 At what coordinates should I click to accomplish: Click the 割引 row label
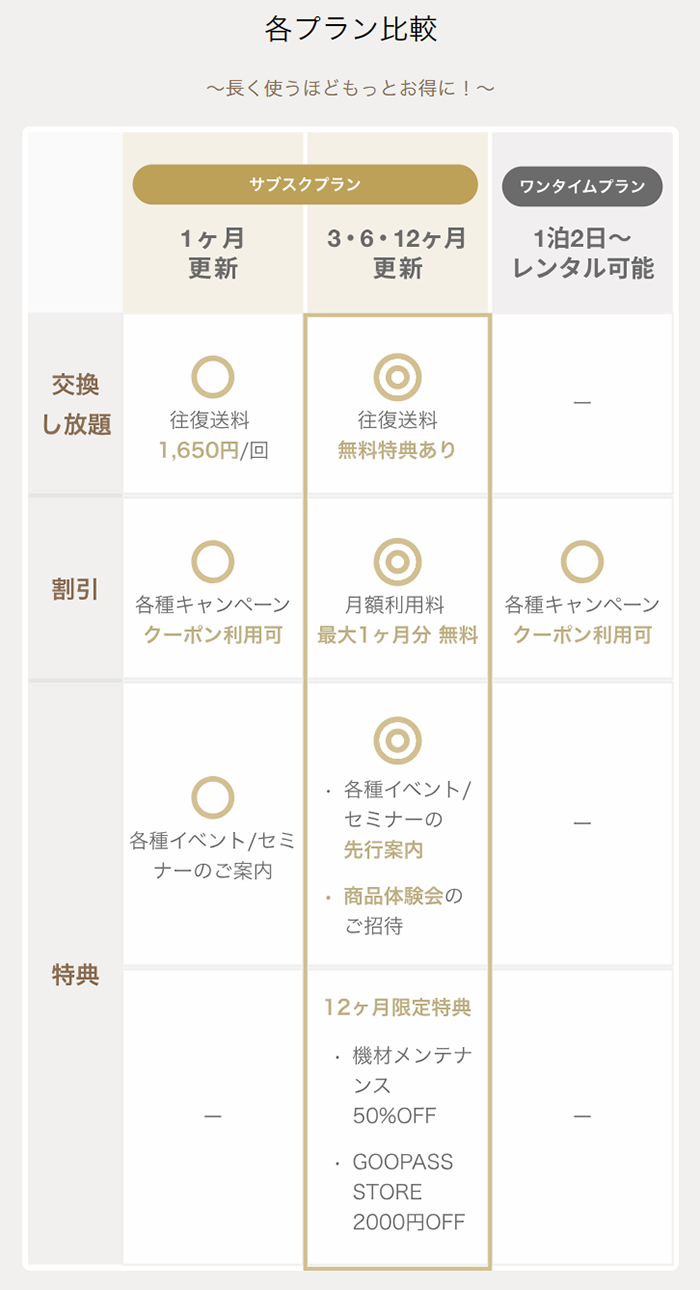tap(76, 589)
